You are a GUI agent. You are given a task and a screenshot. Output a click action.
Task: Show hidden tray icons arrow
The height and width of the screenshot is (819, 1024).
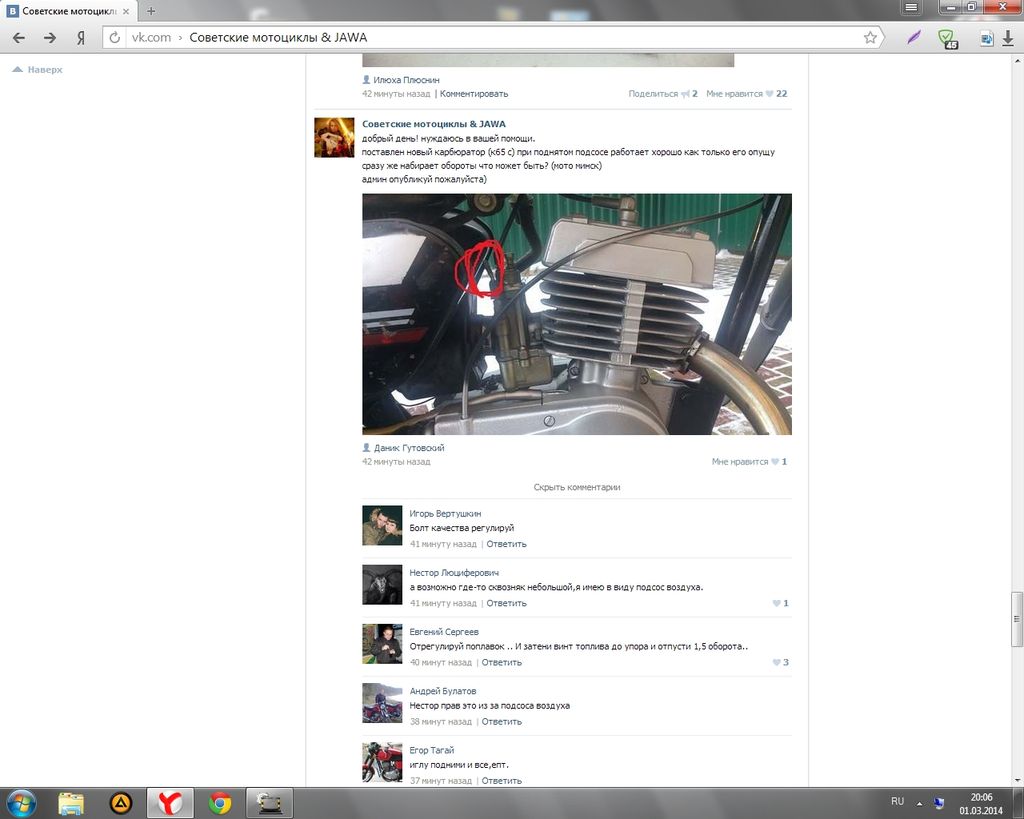[919, 802]
